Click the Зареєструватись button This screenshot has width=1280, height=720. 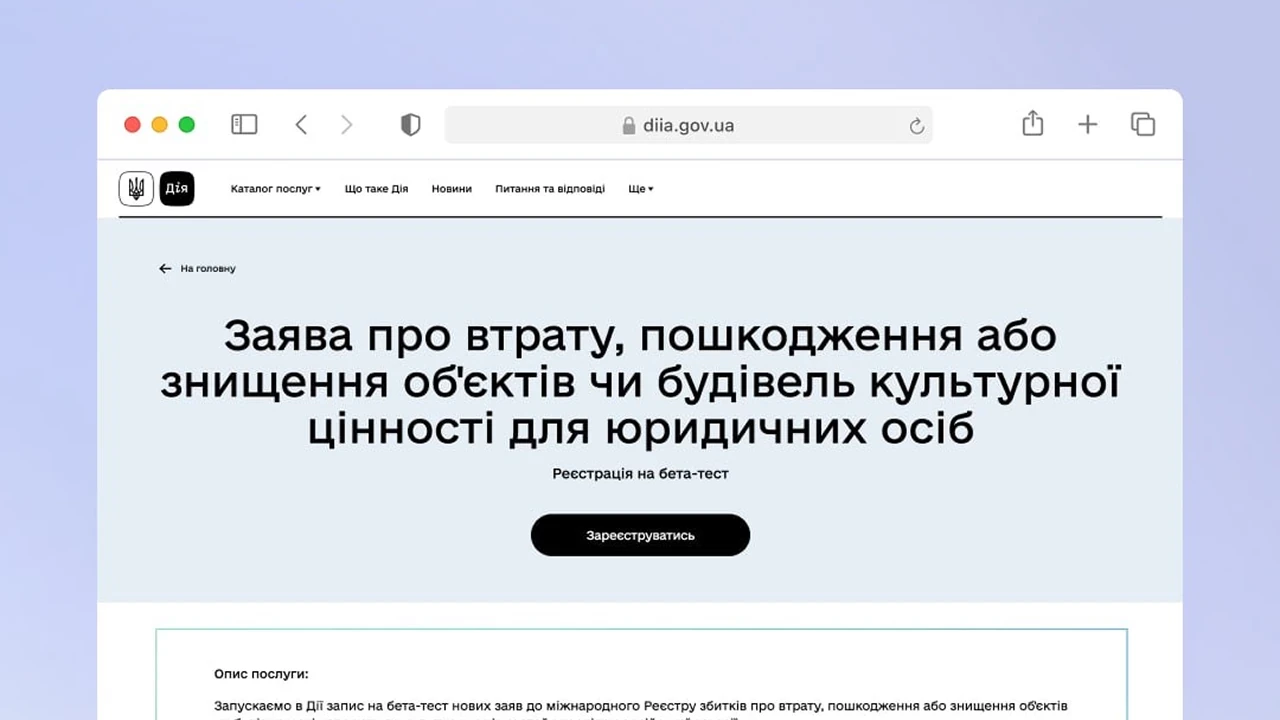[x=640, y=535]
